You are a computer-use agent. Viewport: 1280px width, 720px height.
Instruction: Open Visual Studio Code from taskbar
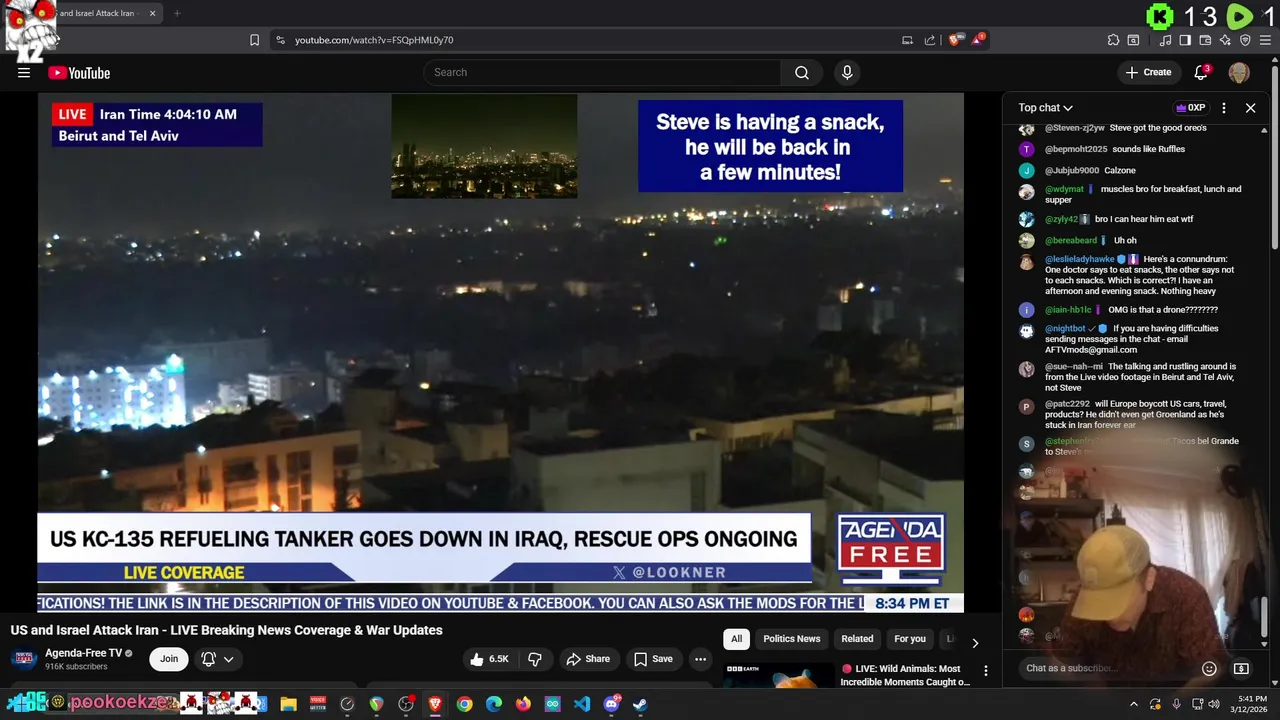(x=582, y=704)
